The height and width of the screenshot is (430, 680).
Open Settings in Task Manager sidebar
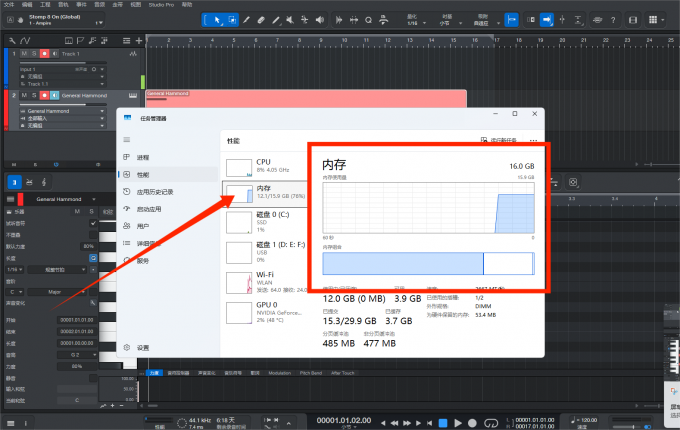(168, 348)
